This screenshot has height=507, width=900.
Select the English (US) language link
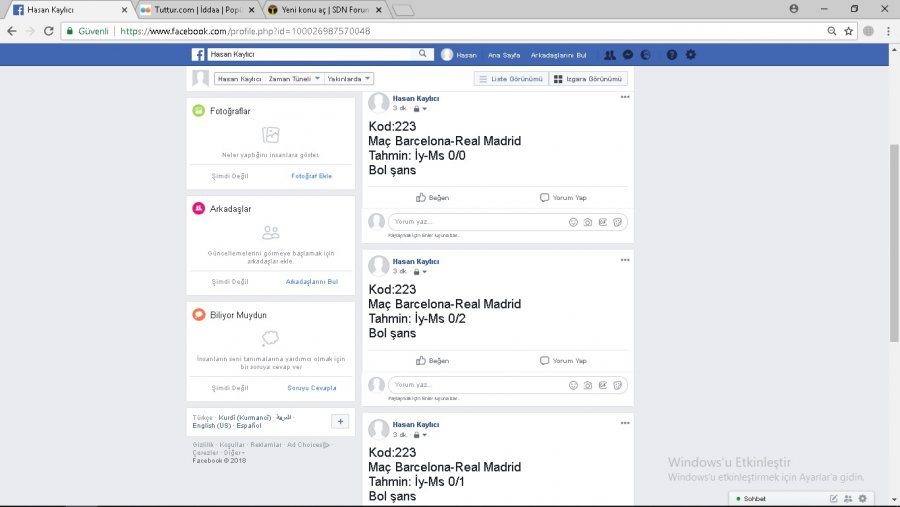(211, 425)
